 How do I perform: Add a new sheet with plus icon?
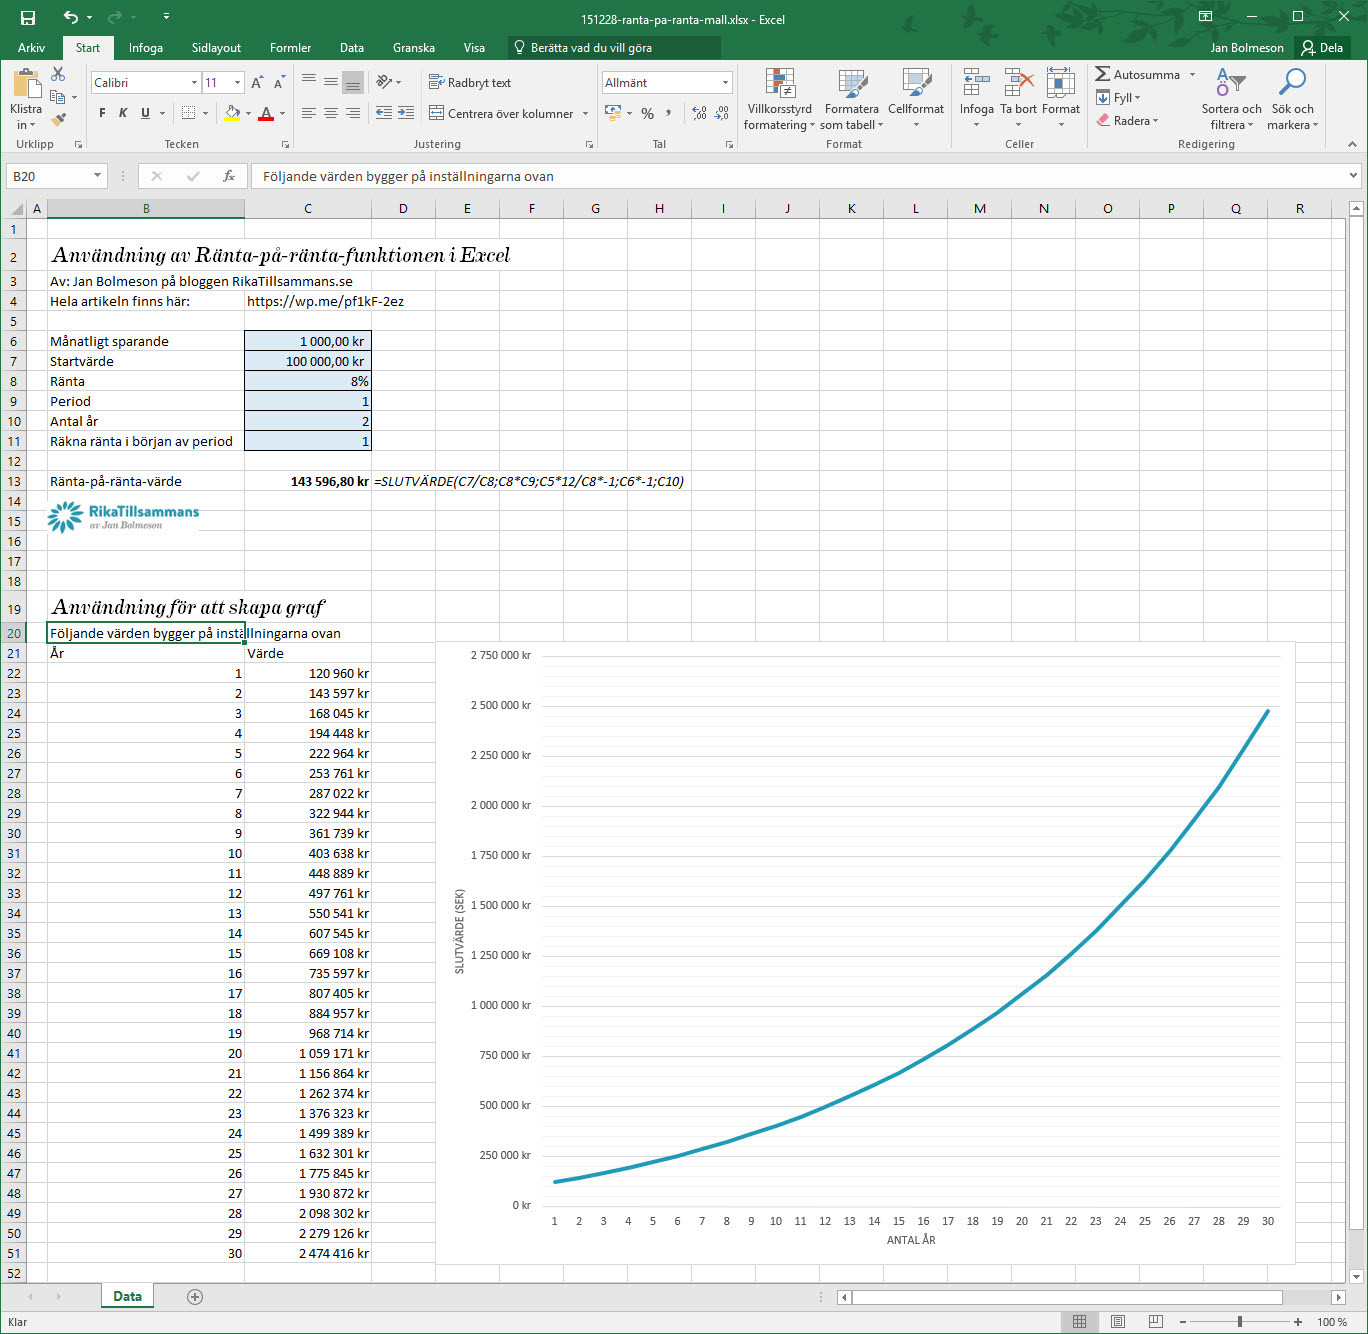tap(195, 1297)
